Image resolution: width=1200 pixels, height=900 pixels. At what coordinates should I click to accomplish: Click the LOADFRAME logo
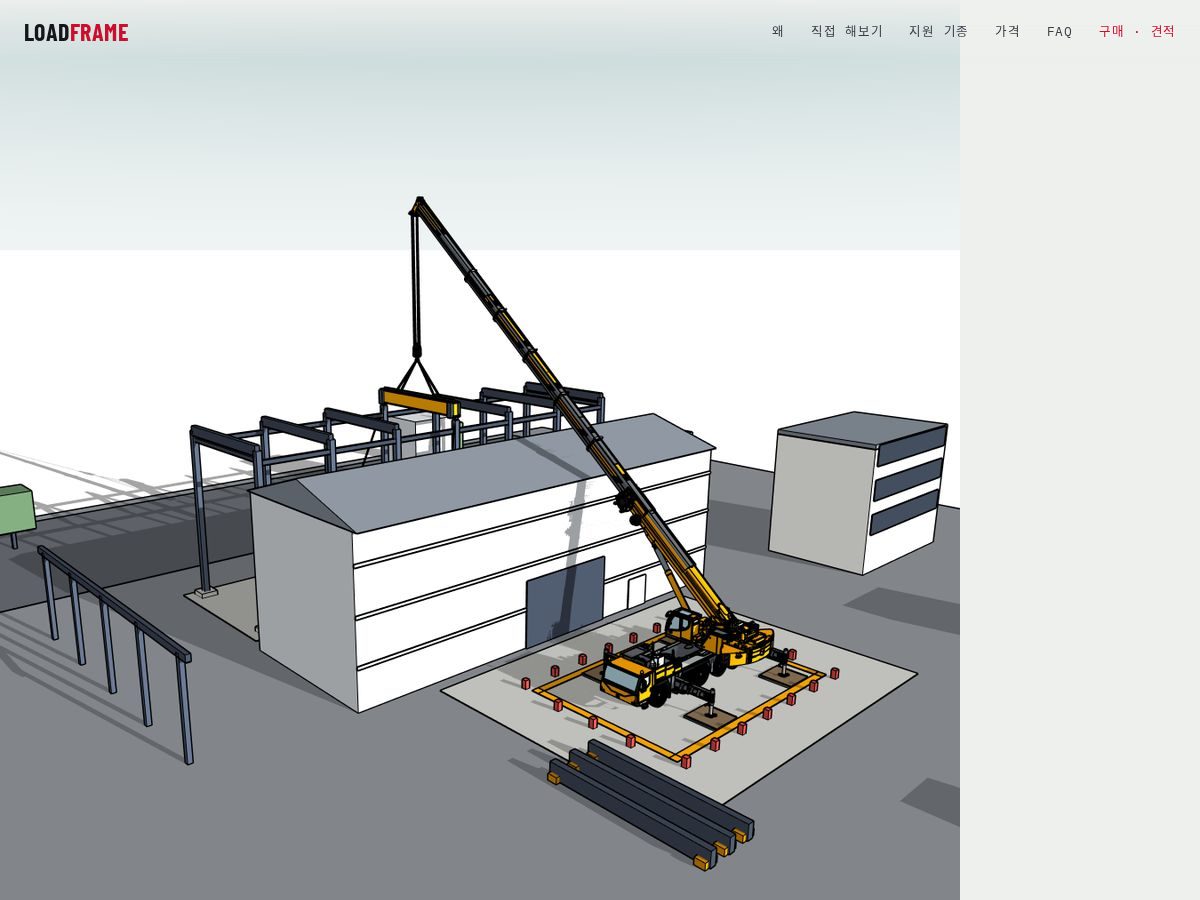click(x=76, y=32)
